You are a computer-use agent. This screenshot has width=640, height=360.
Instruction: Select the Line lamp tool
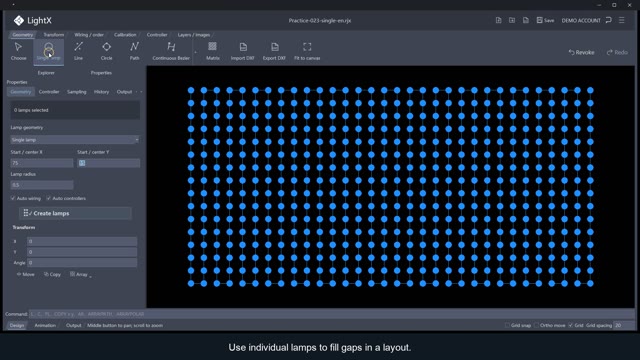point(78,51)
